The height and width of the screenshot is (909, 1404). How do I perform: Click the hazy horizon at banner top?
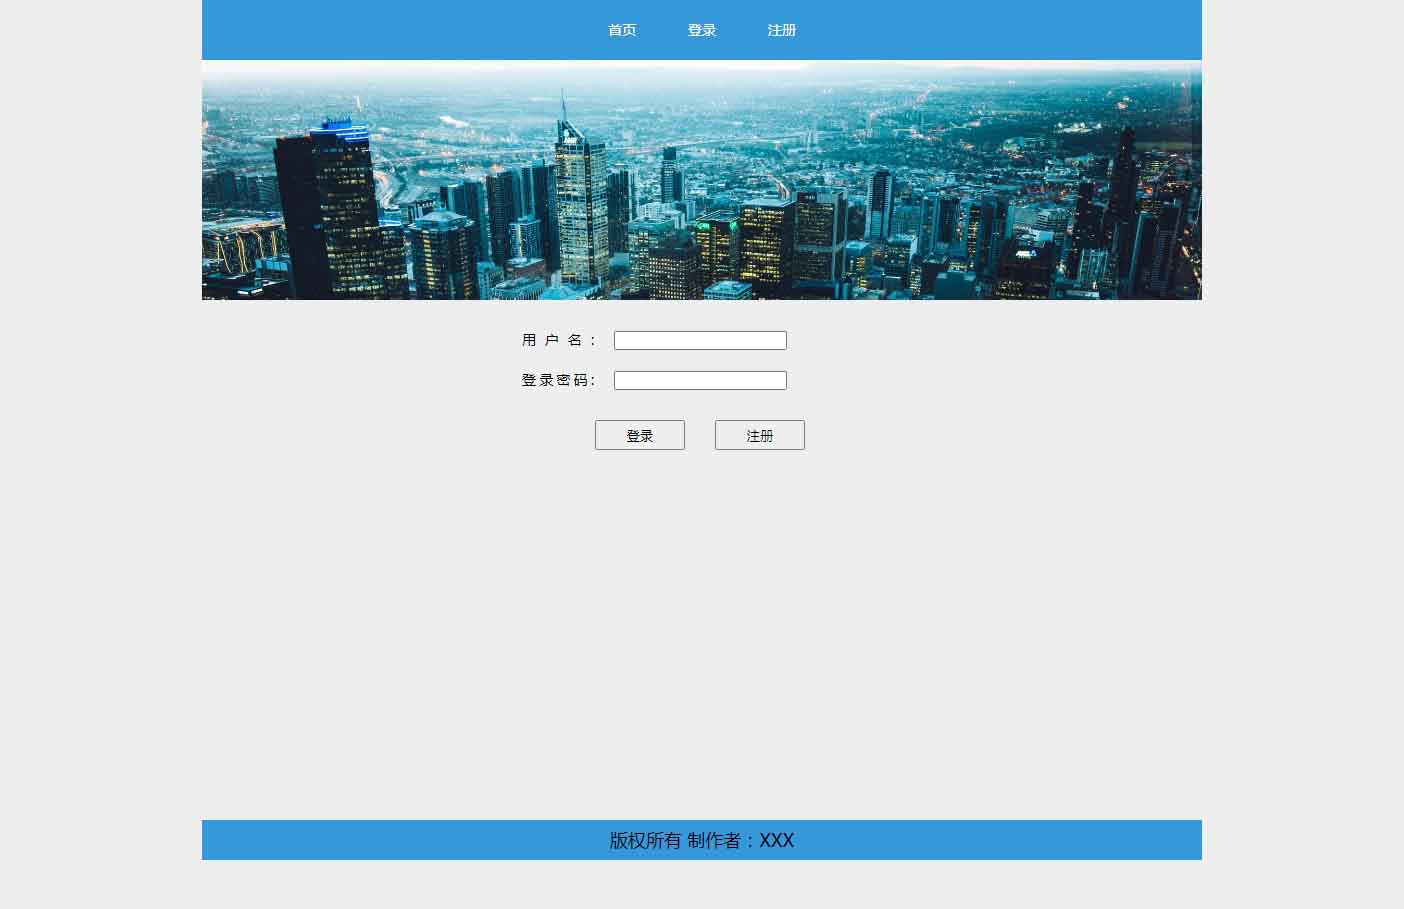coord(702,75)
